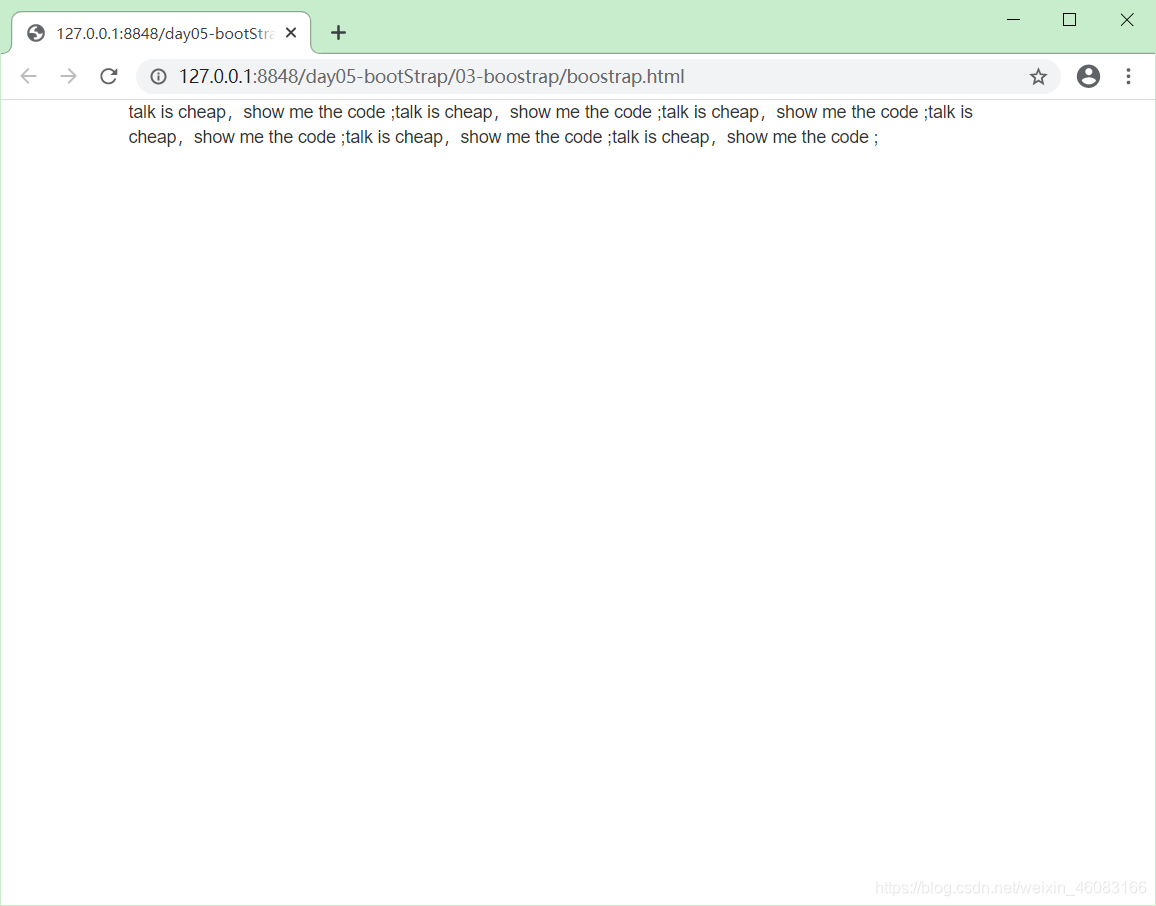
Task: Open a new tab with plus button
Action: [338, 33]
